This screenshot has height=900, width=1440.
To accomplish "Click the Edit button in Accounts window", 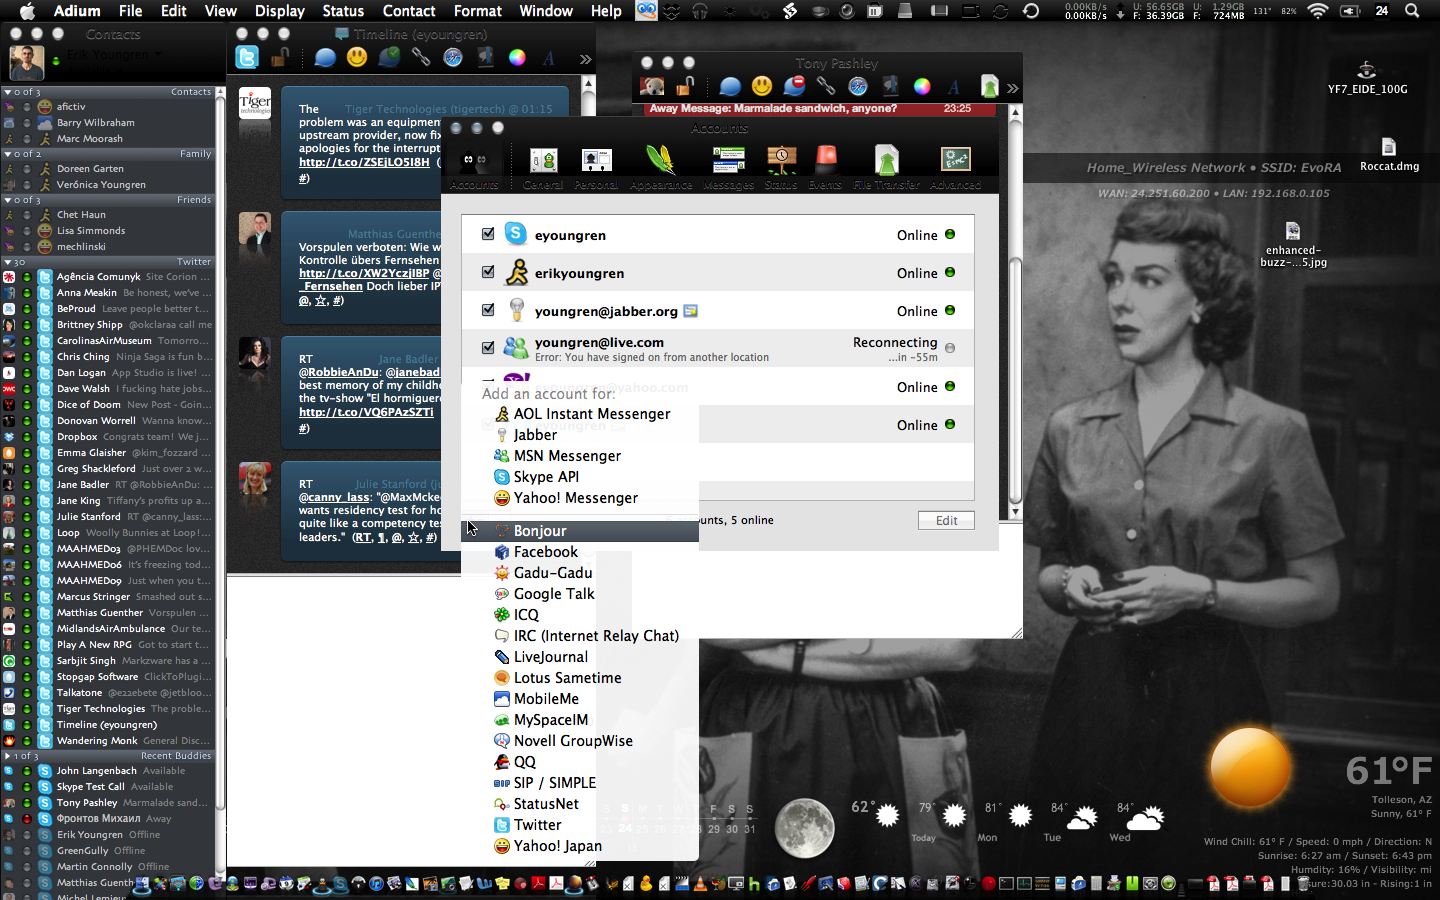I will click(946, 520).
